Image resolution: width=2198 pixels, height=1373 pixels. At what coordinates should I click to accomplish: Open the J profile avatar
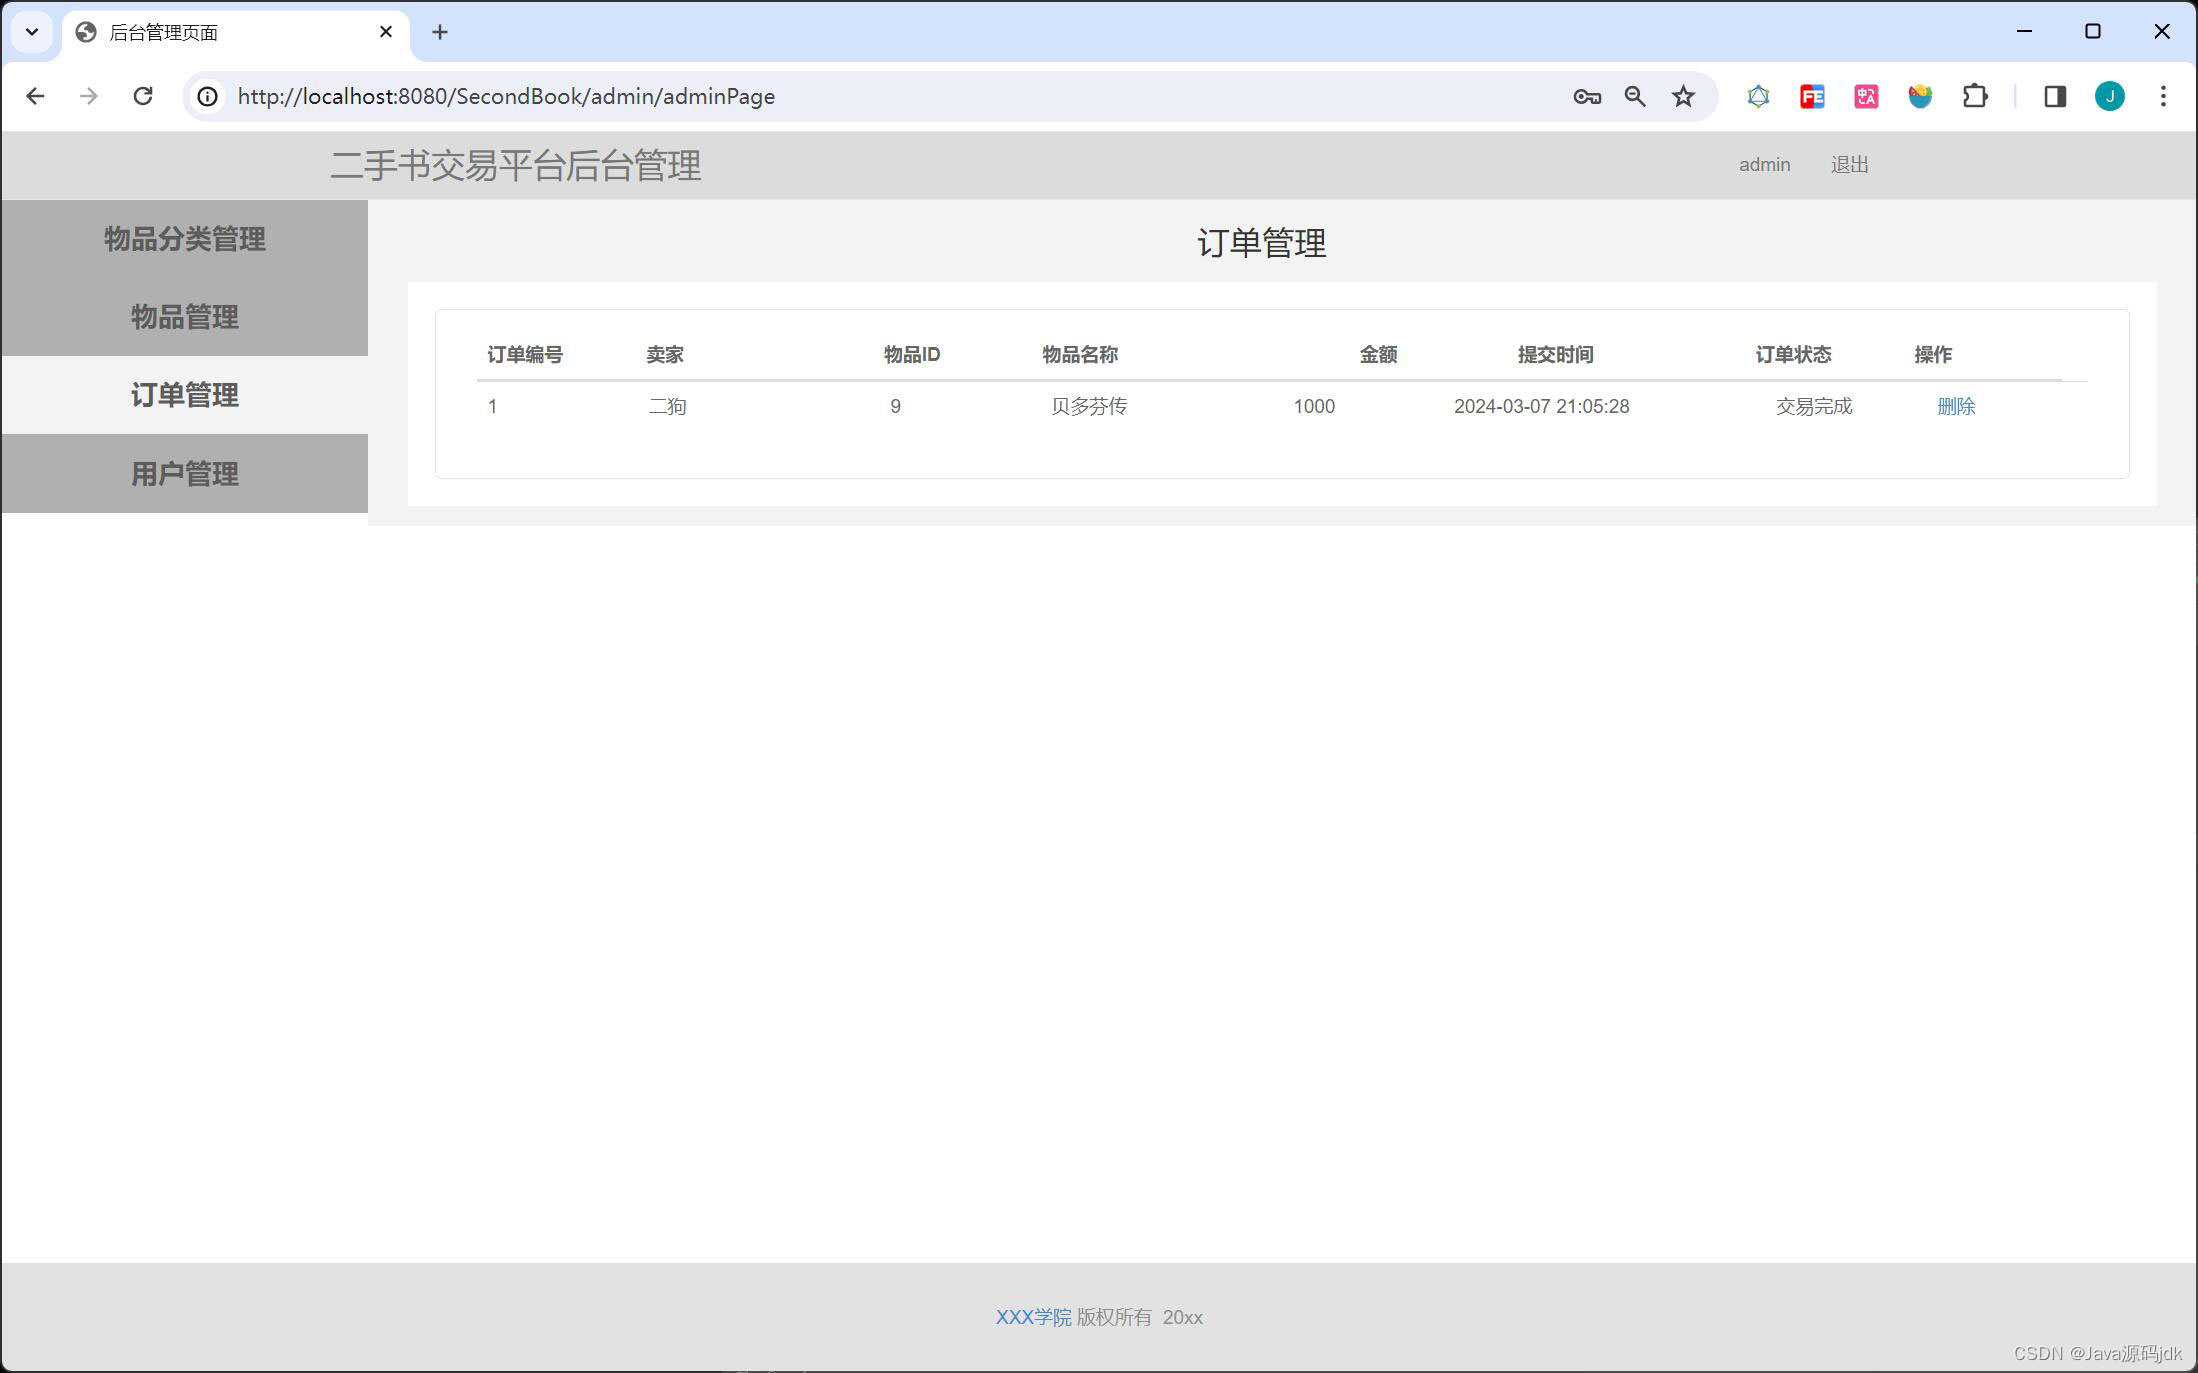(2109, 96)
